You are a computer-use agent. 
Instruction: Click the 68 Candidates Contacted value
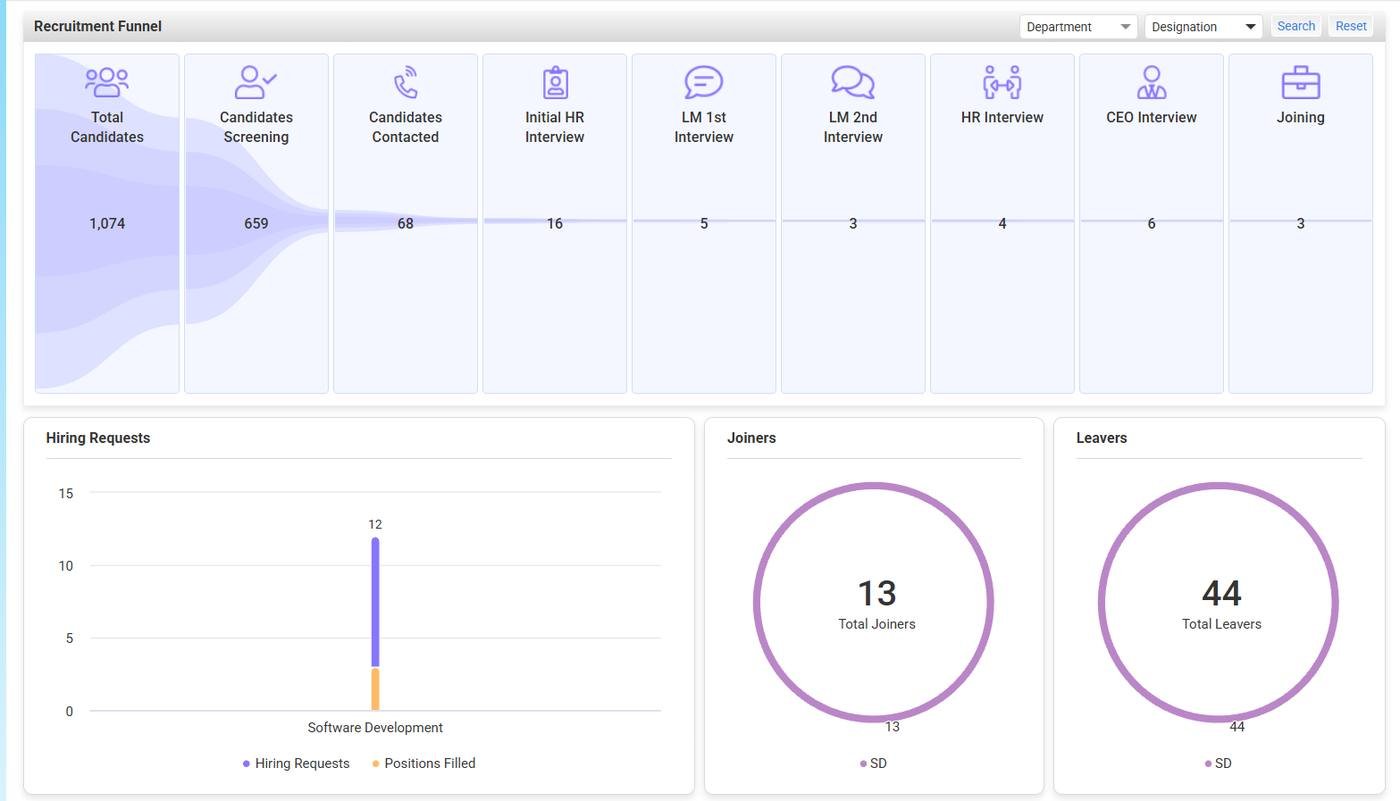click(405, 224)
